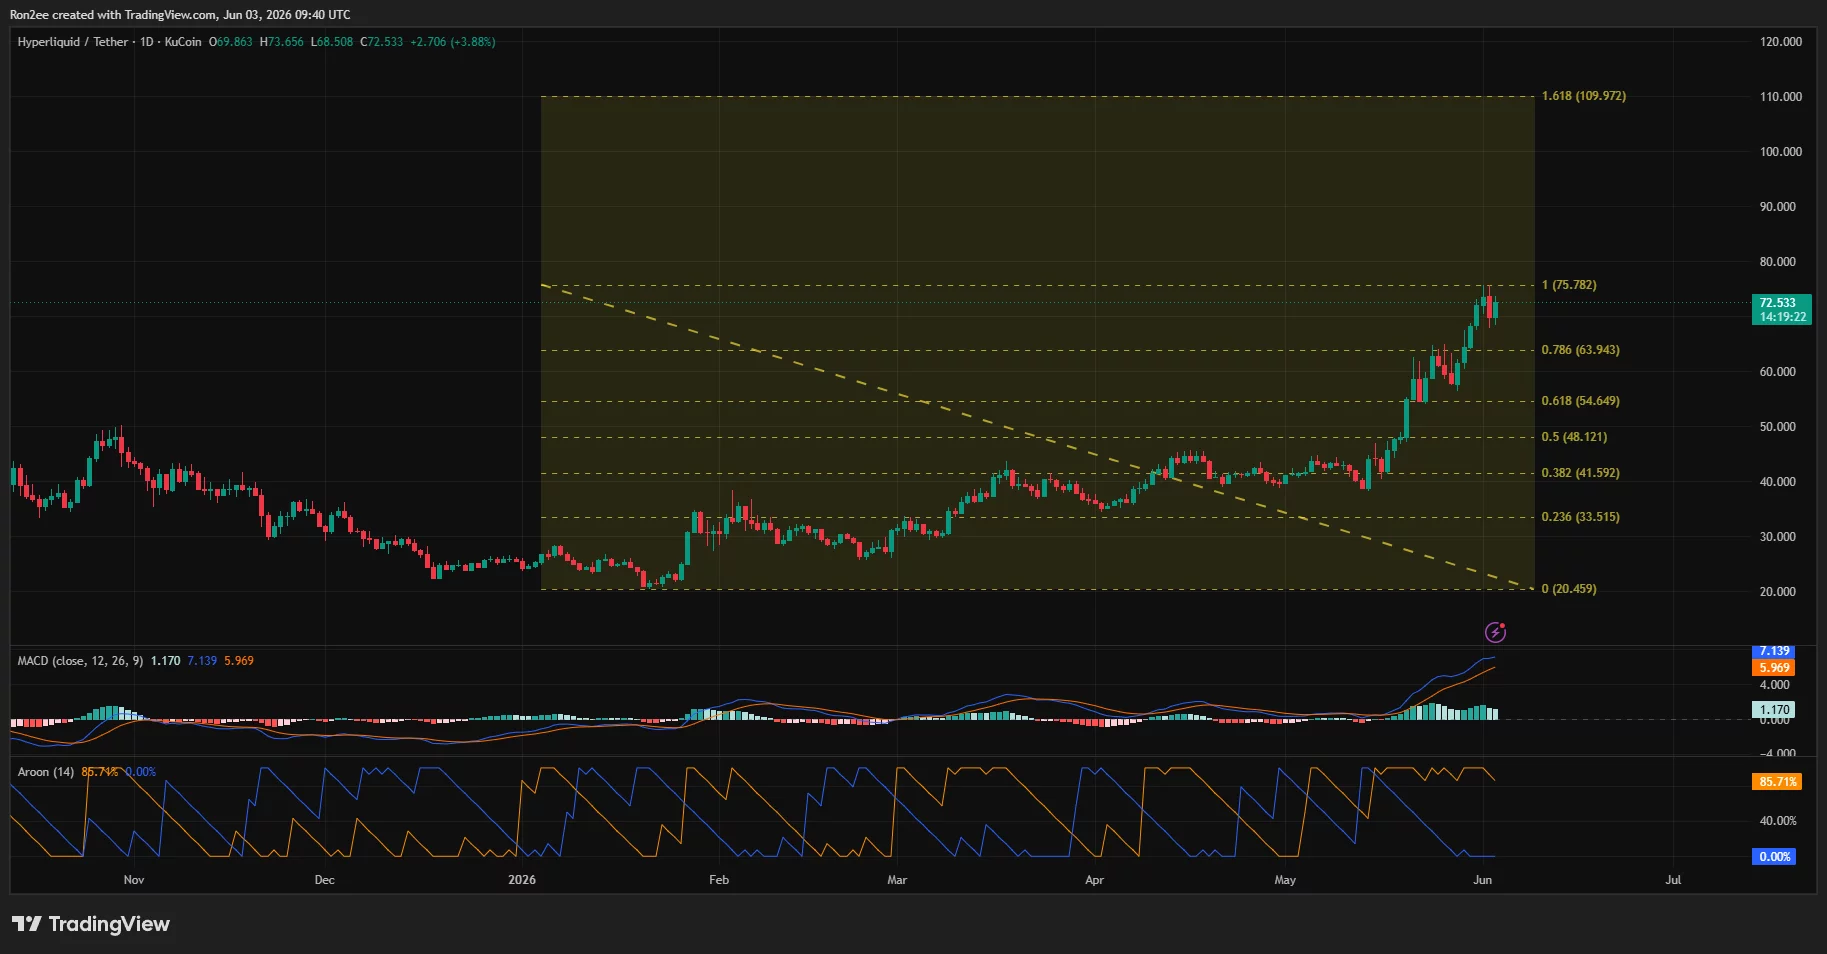This screenshot has width=1827, height=954.
Task: Click the Aroon up value tag 85.71%
Action: tap(1777, 782)
